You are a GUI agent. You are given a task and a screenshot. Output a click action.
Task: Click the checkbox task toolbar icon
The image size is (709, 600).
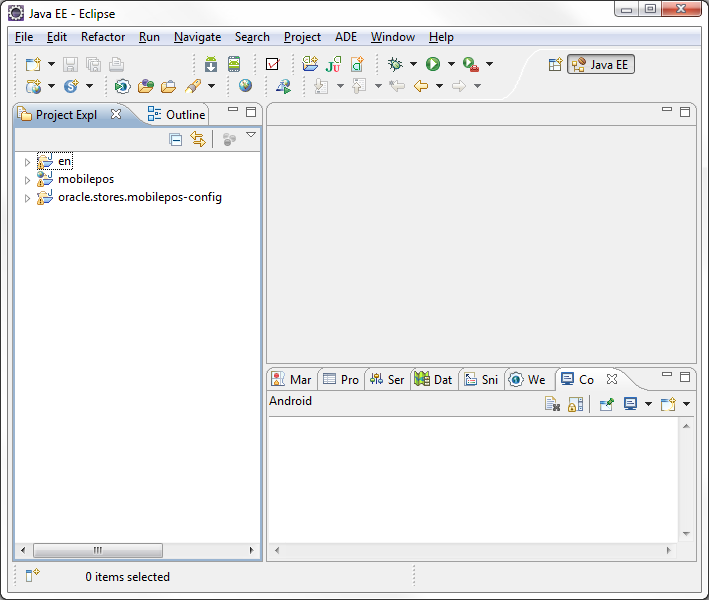273,64
